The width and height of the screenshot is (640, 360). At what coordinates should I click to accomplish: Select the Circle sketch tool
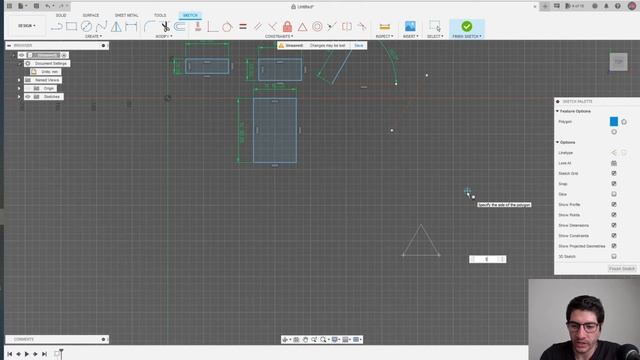(86, 27)
